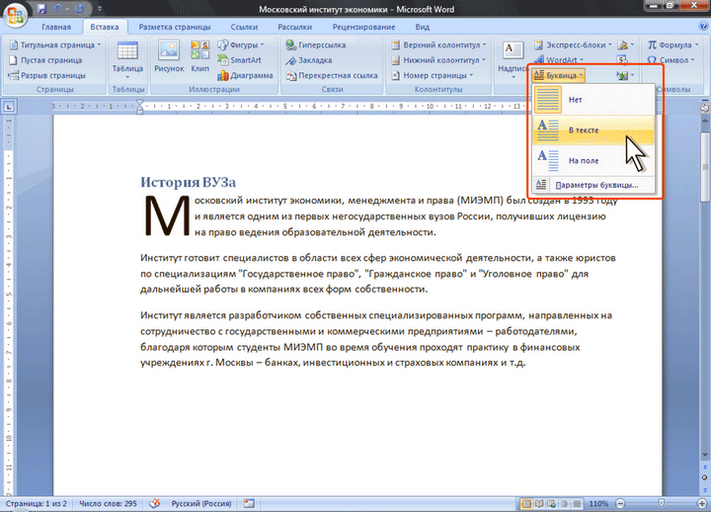The height and width of the screenshot is (512, 711).
Task: Open the Нижний колонтитул dropdown
Action: [x=438, y=60]
